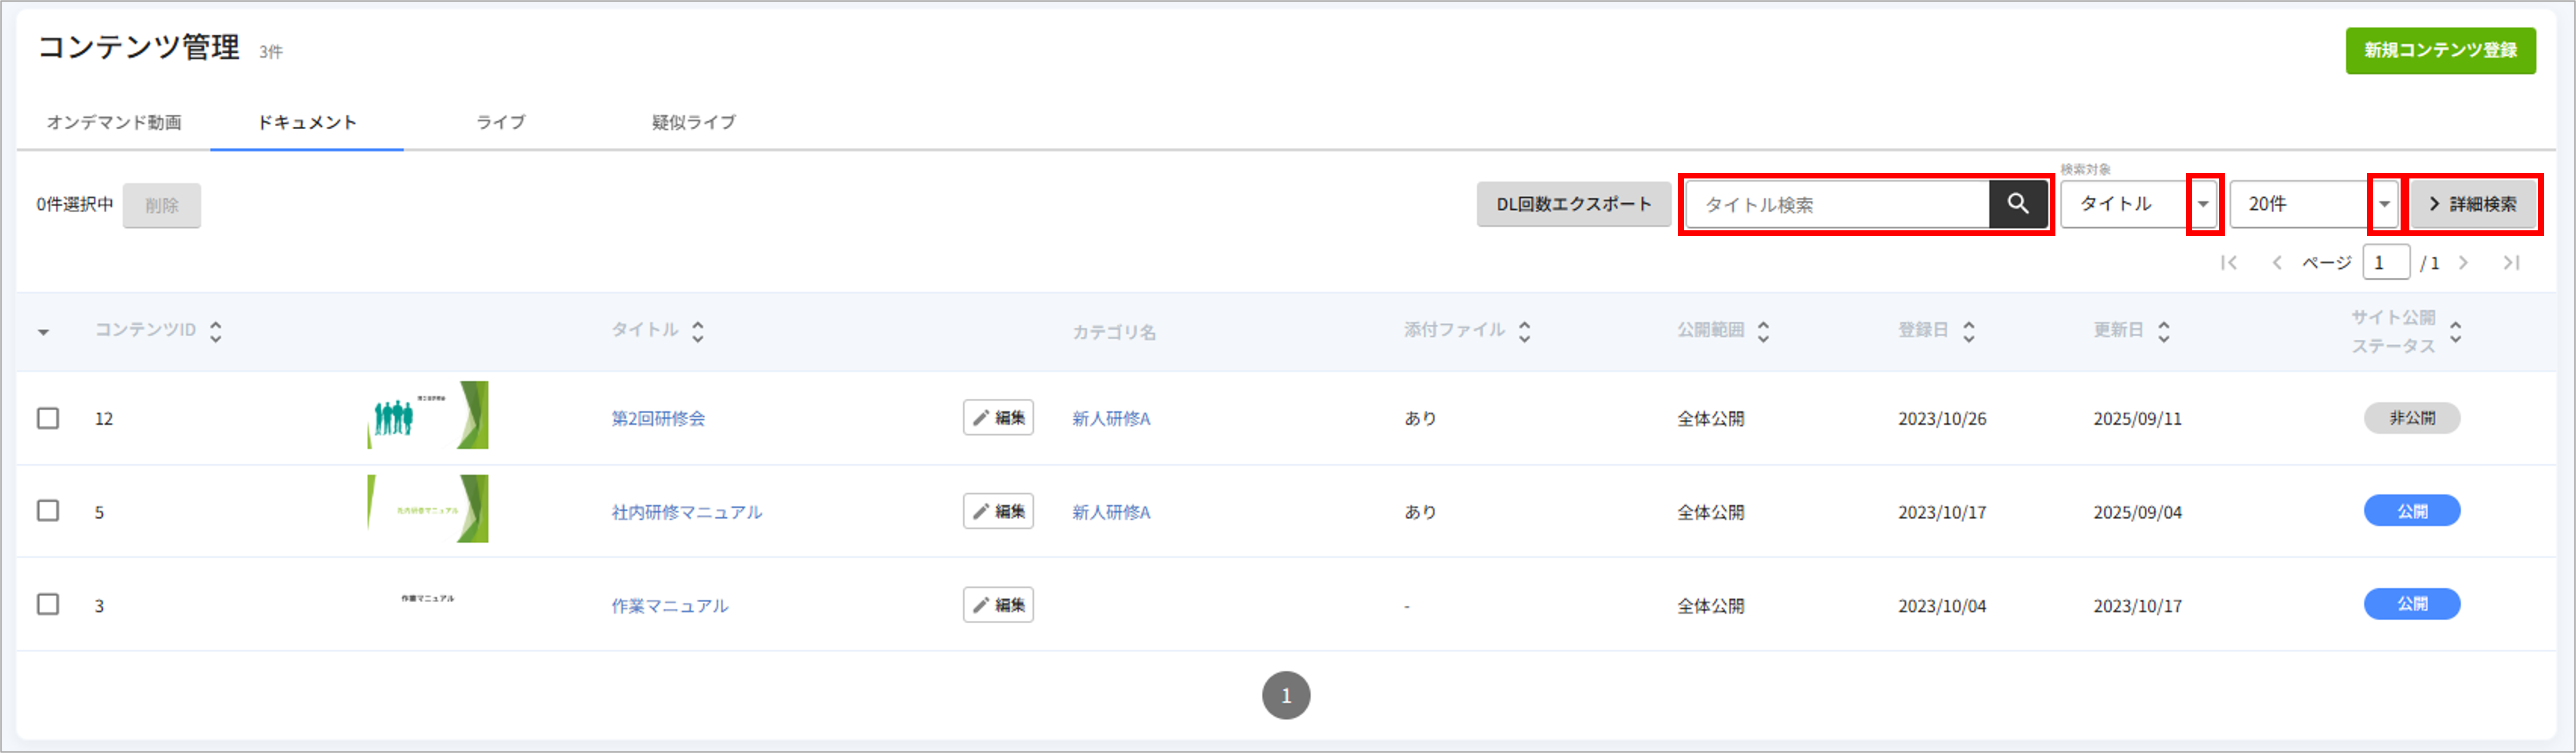2576x753 pixels.
Task: Click DL回数エクスポート button
Action: [1573, 204]
